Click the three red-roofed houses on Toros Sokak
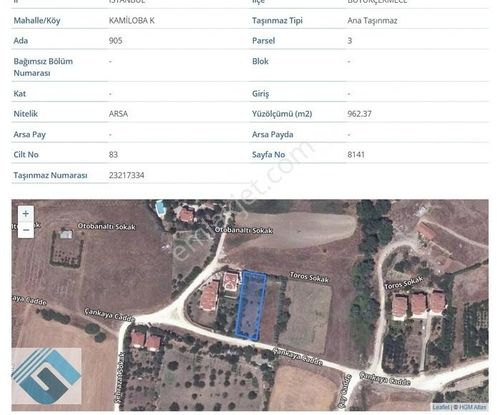 pos(419,305)
